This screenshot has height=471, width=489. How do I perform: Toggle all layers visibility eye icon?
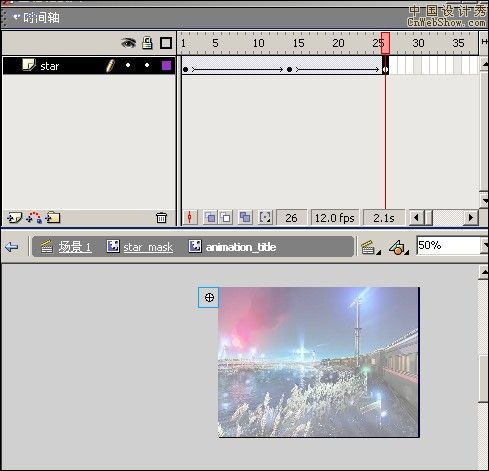(128, 43)
